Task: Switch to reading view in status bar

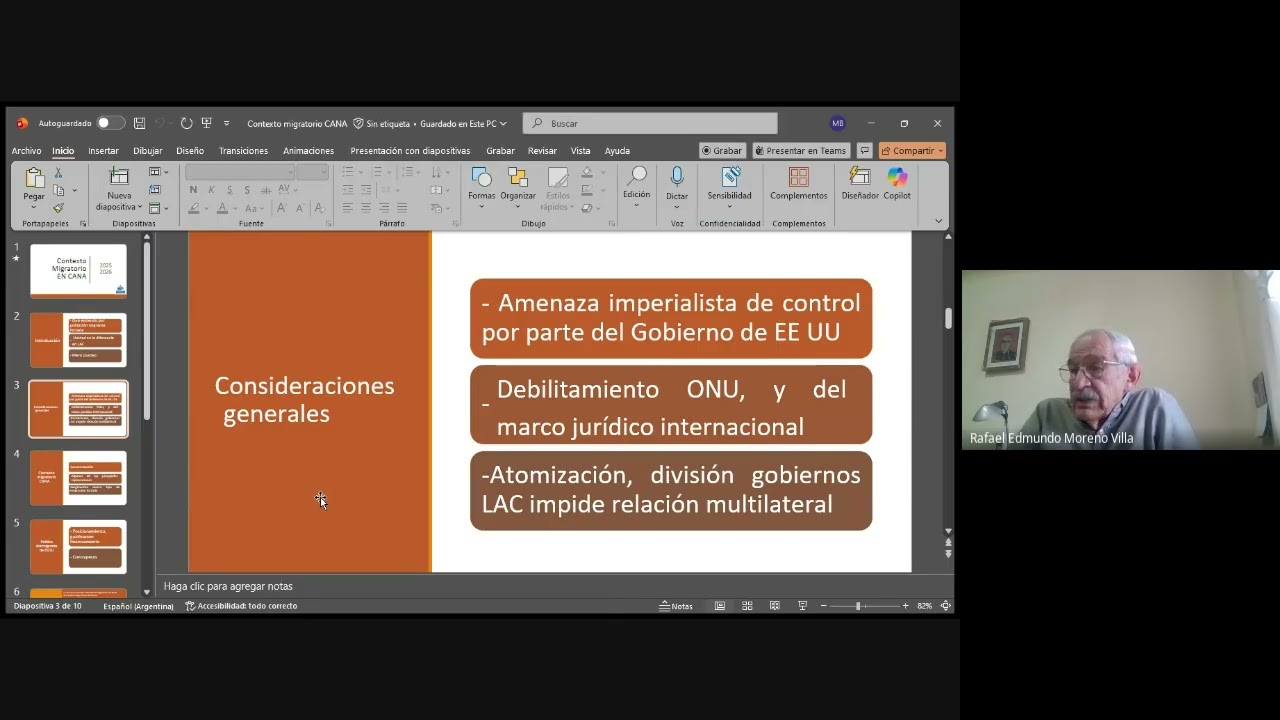Action: pos(775,606)
